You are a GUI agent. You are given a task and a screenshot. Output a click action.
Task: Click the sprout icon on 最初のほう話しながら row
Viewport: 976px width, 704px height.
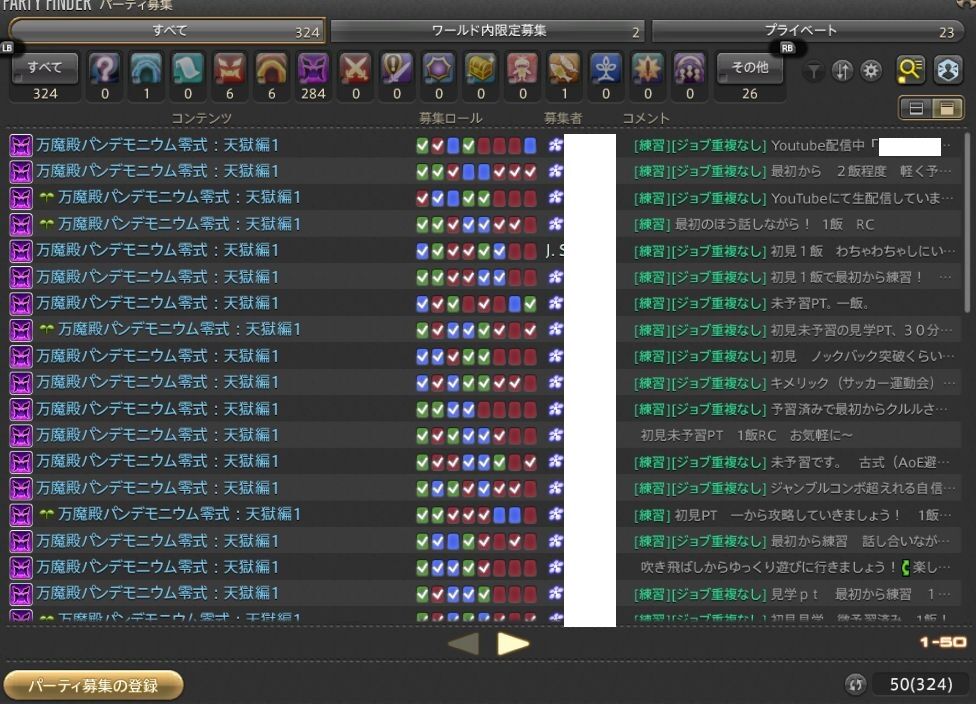(x=46, y=224)
